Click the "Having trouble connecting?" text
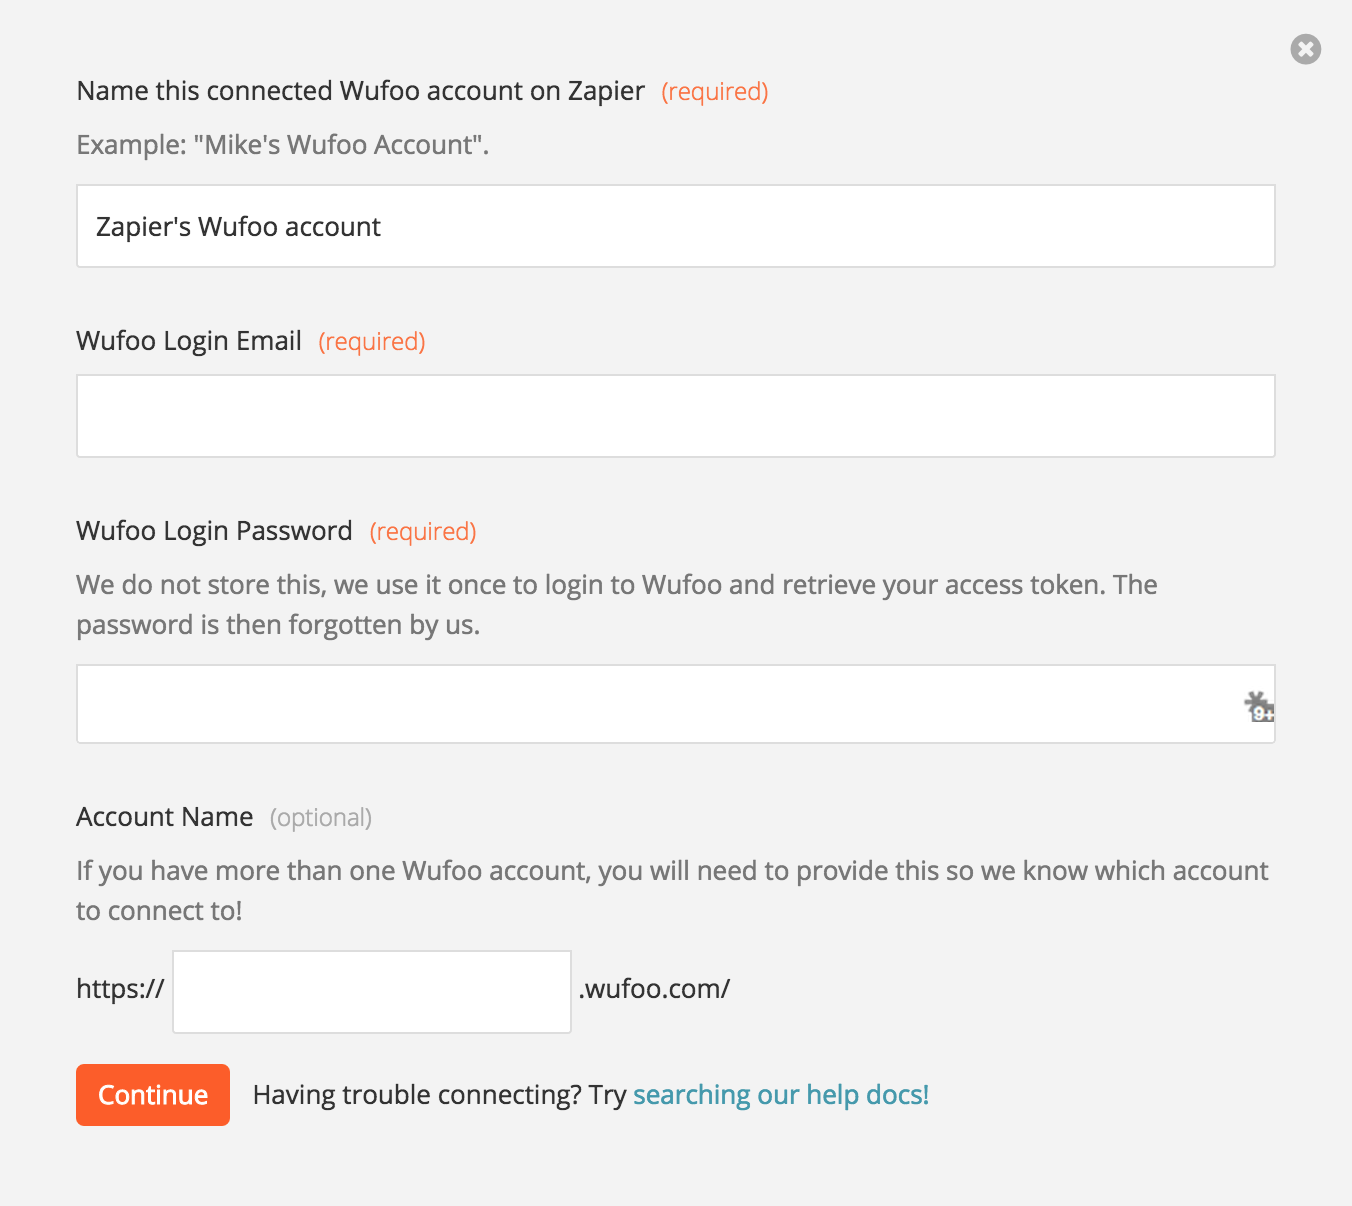Viewport: 1352px width, 1206px height. coord(417,1095)
